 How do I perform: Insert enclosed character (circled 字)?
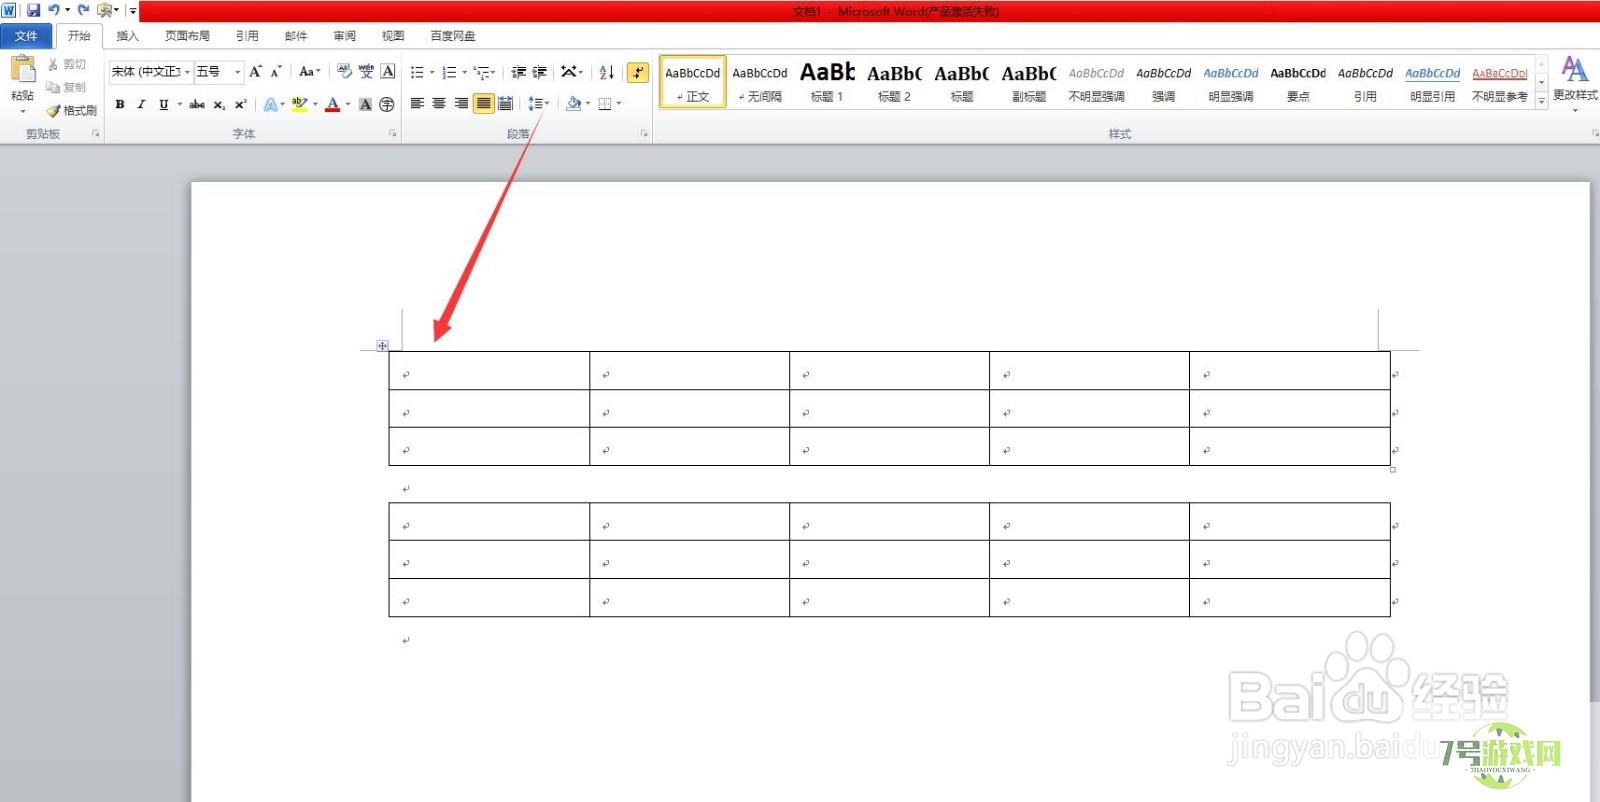(x=387, y=104)
